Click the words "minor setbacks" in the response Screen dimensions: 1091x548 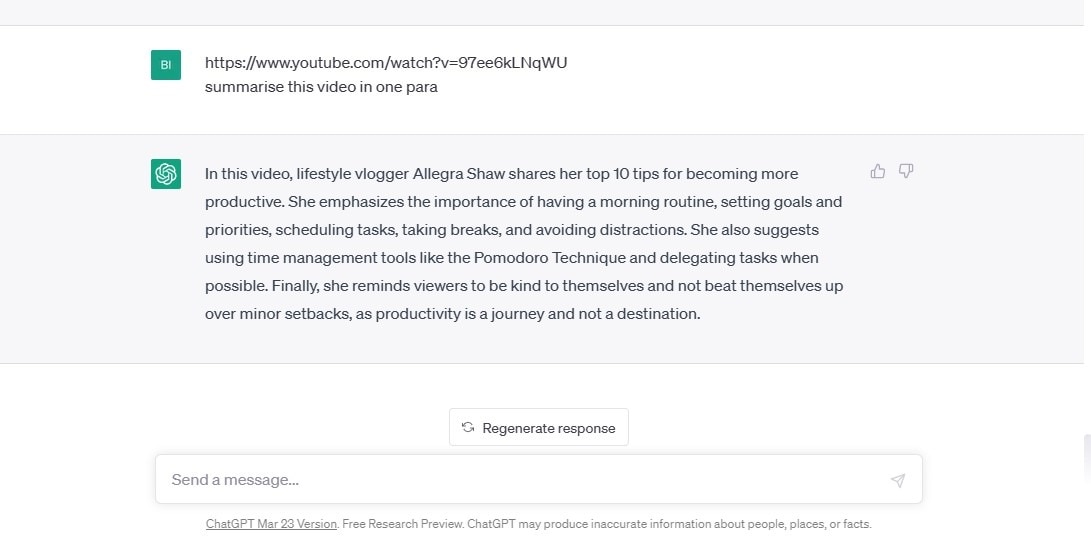point(288,314)
